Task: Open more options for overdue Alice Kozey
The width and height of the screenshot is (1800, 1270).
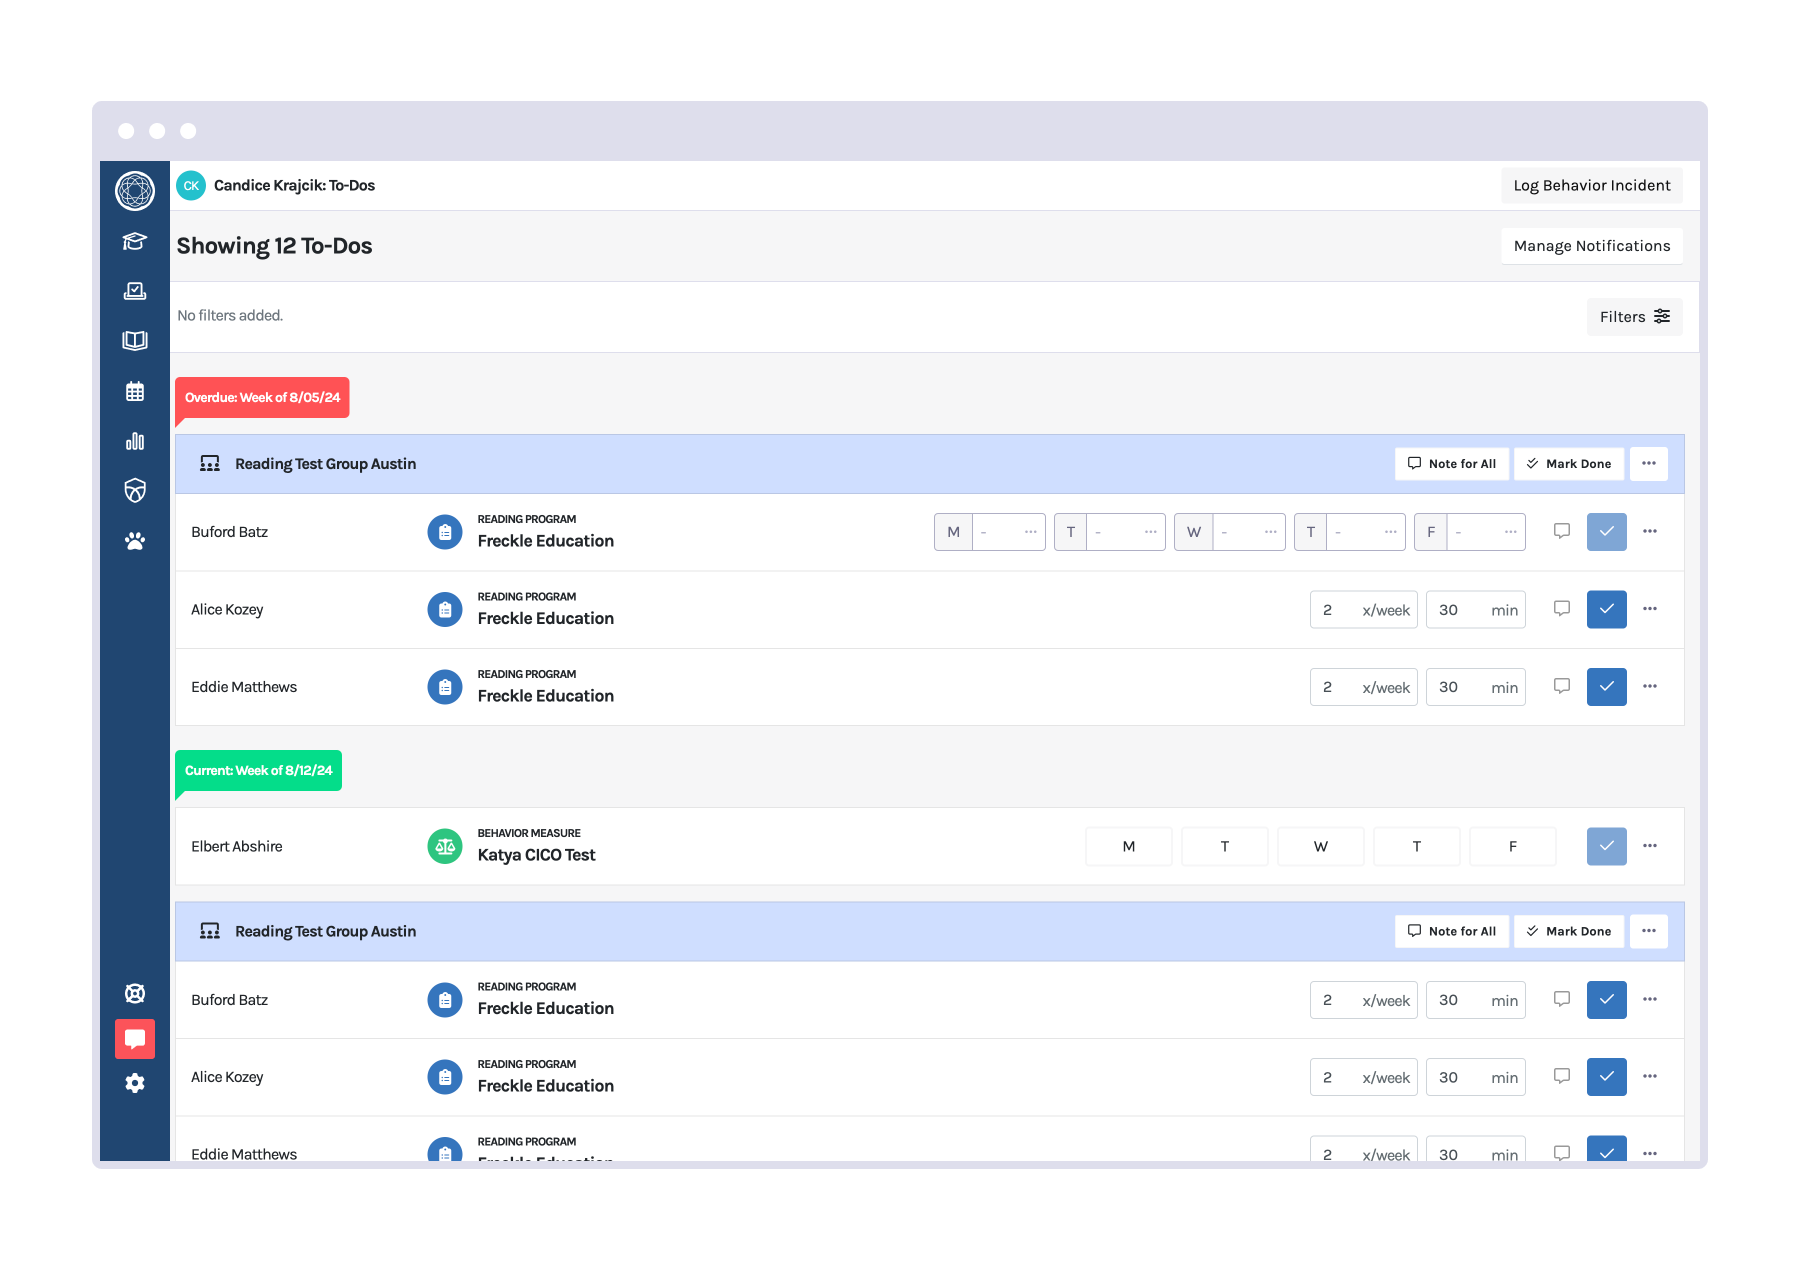Action: coord(1650,609)
